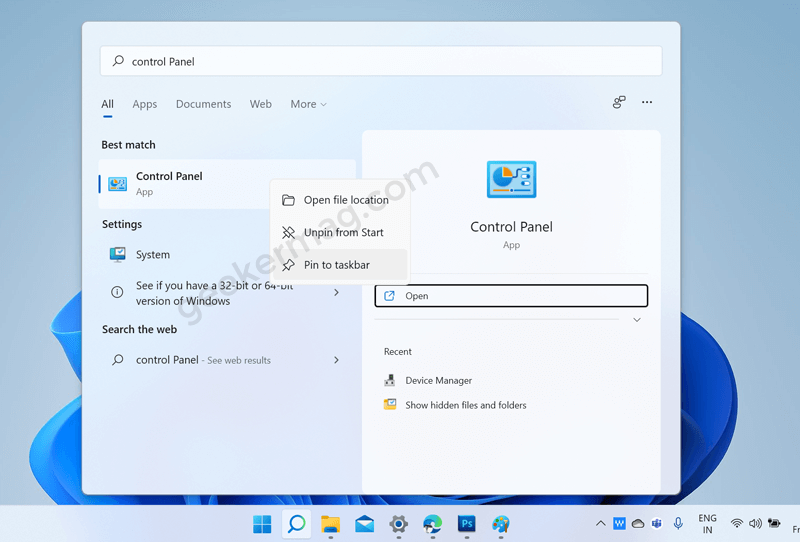This screenshot has width=800, height=542.
Task: Open Device Manager from Recent list
Action: pyautogui.click(x=438, y=381)
